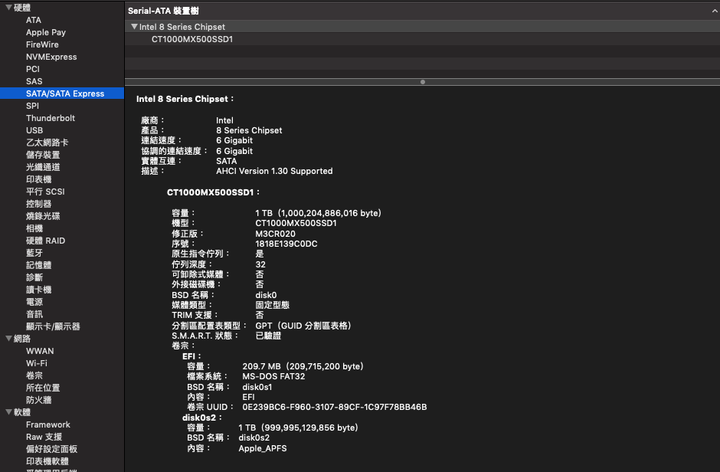Select 偏好設定面板 preference panes entry
The width and height of the screenshot is (720, 472).
point(51,449)
